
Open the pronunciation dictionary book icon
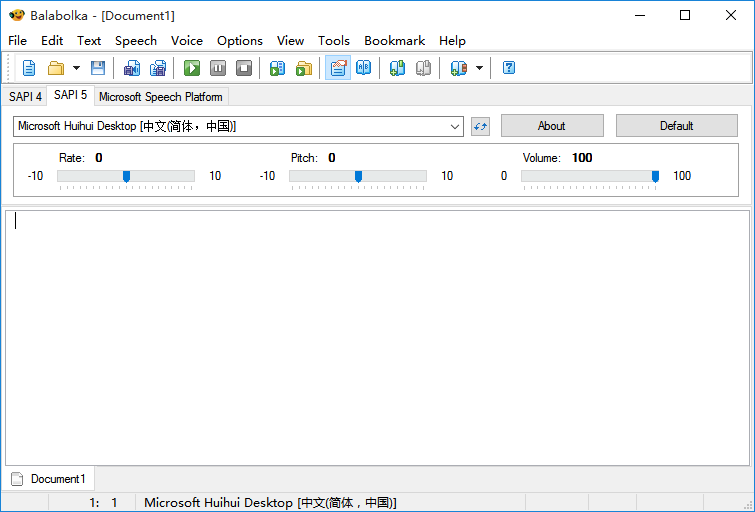coord(364,68)
